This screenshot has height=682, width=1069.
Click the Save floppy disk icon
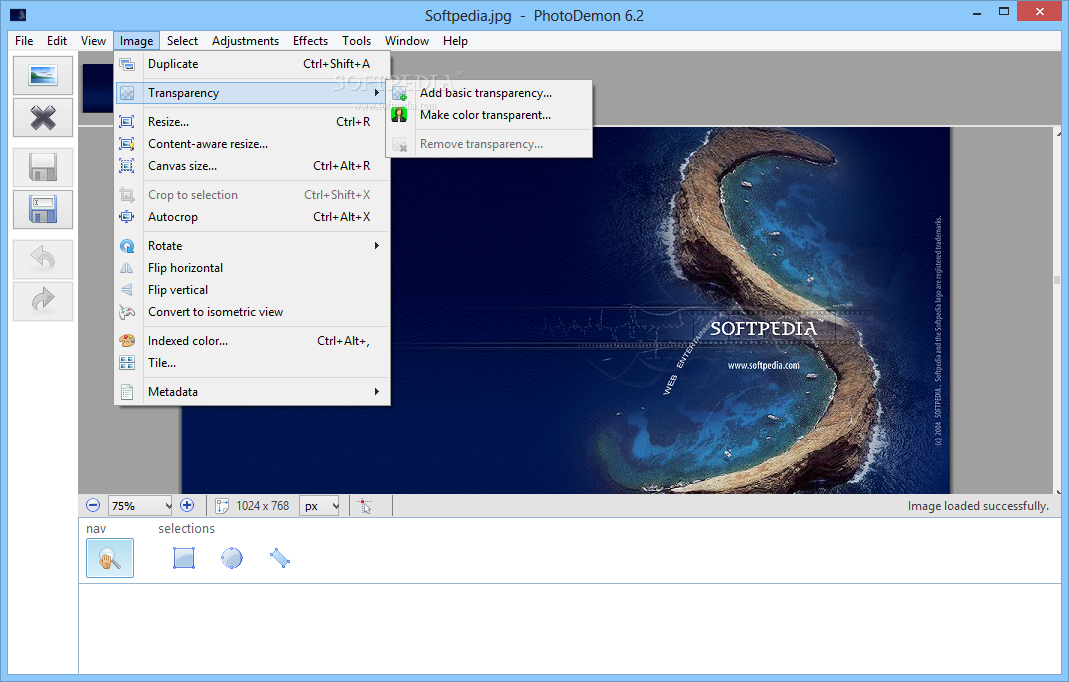[x=43, y=168]
